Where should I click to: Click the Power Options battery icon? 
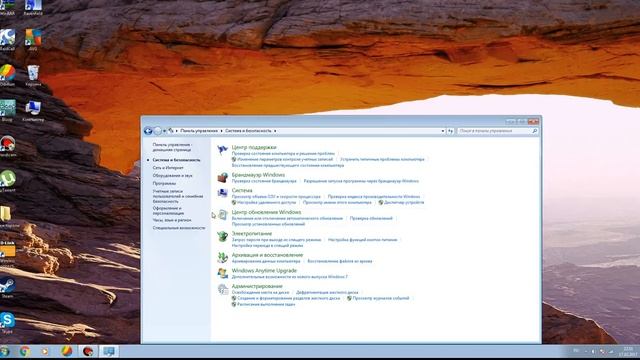point(222,236)
